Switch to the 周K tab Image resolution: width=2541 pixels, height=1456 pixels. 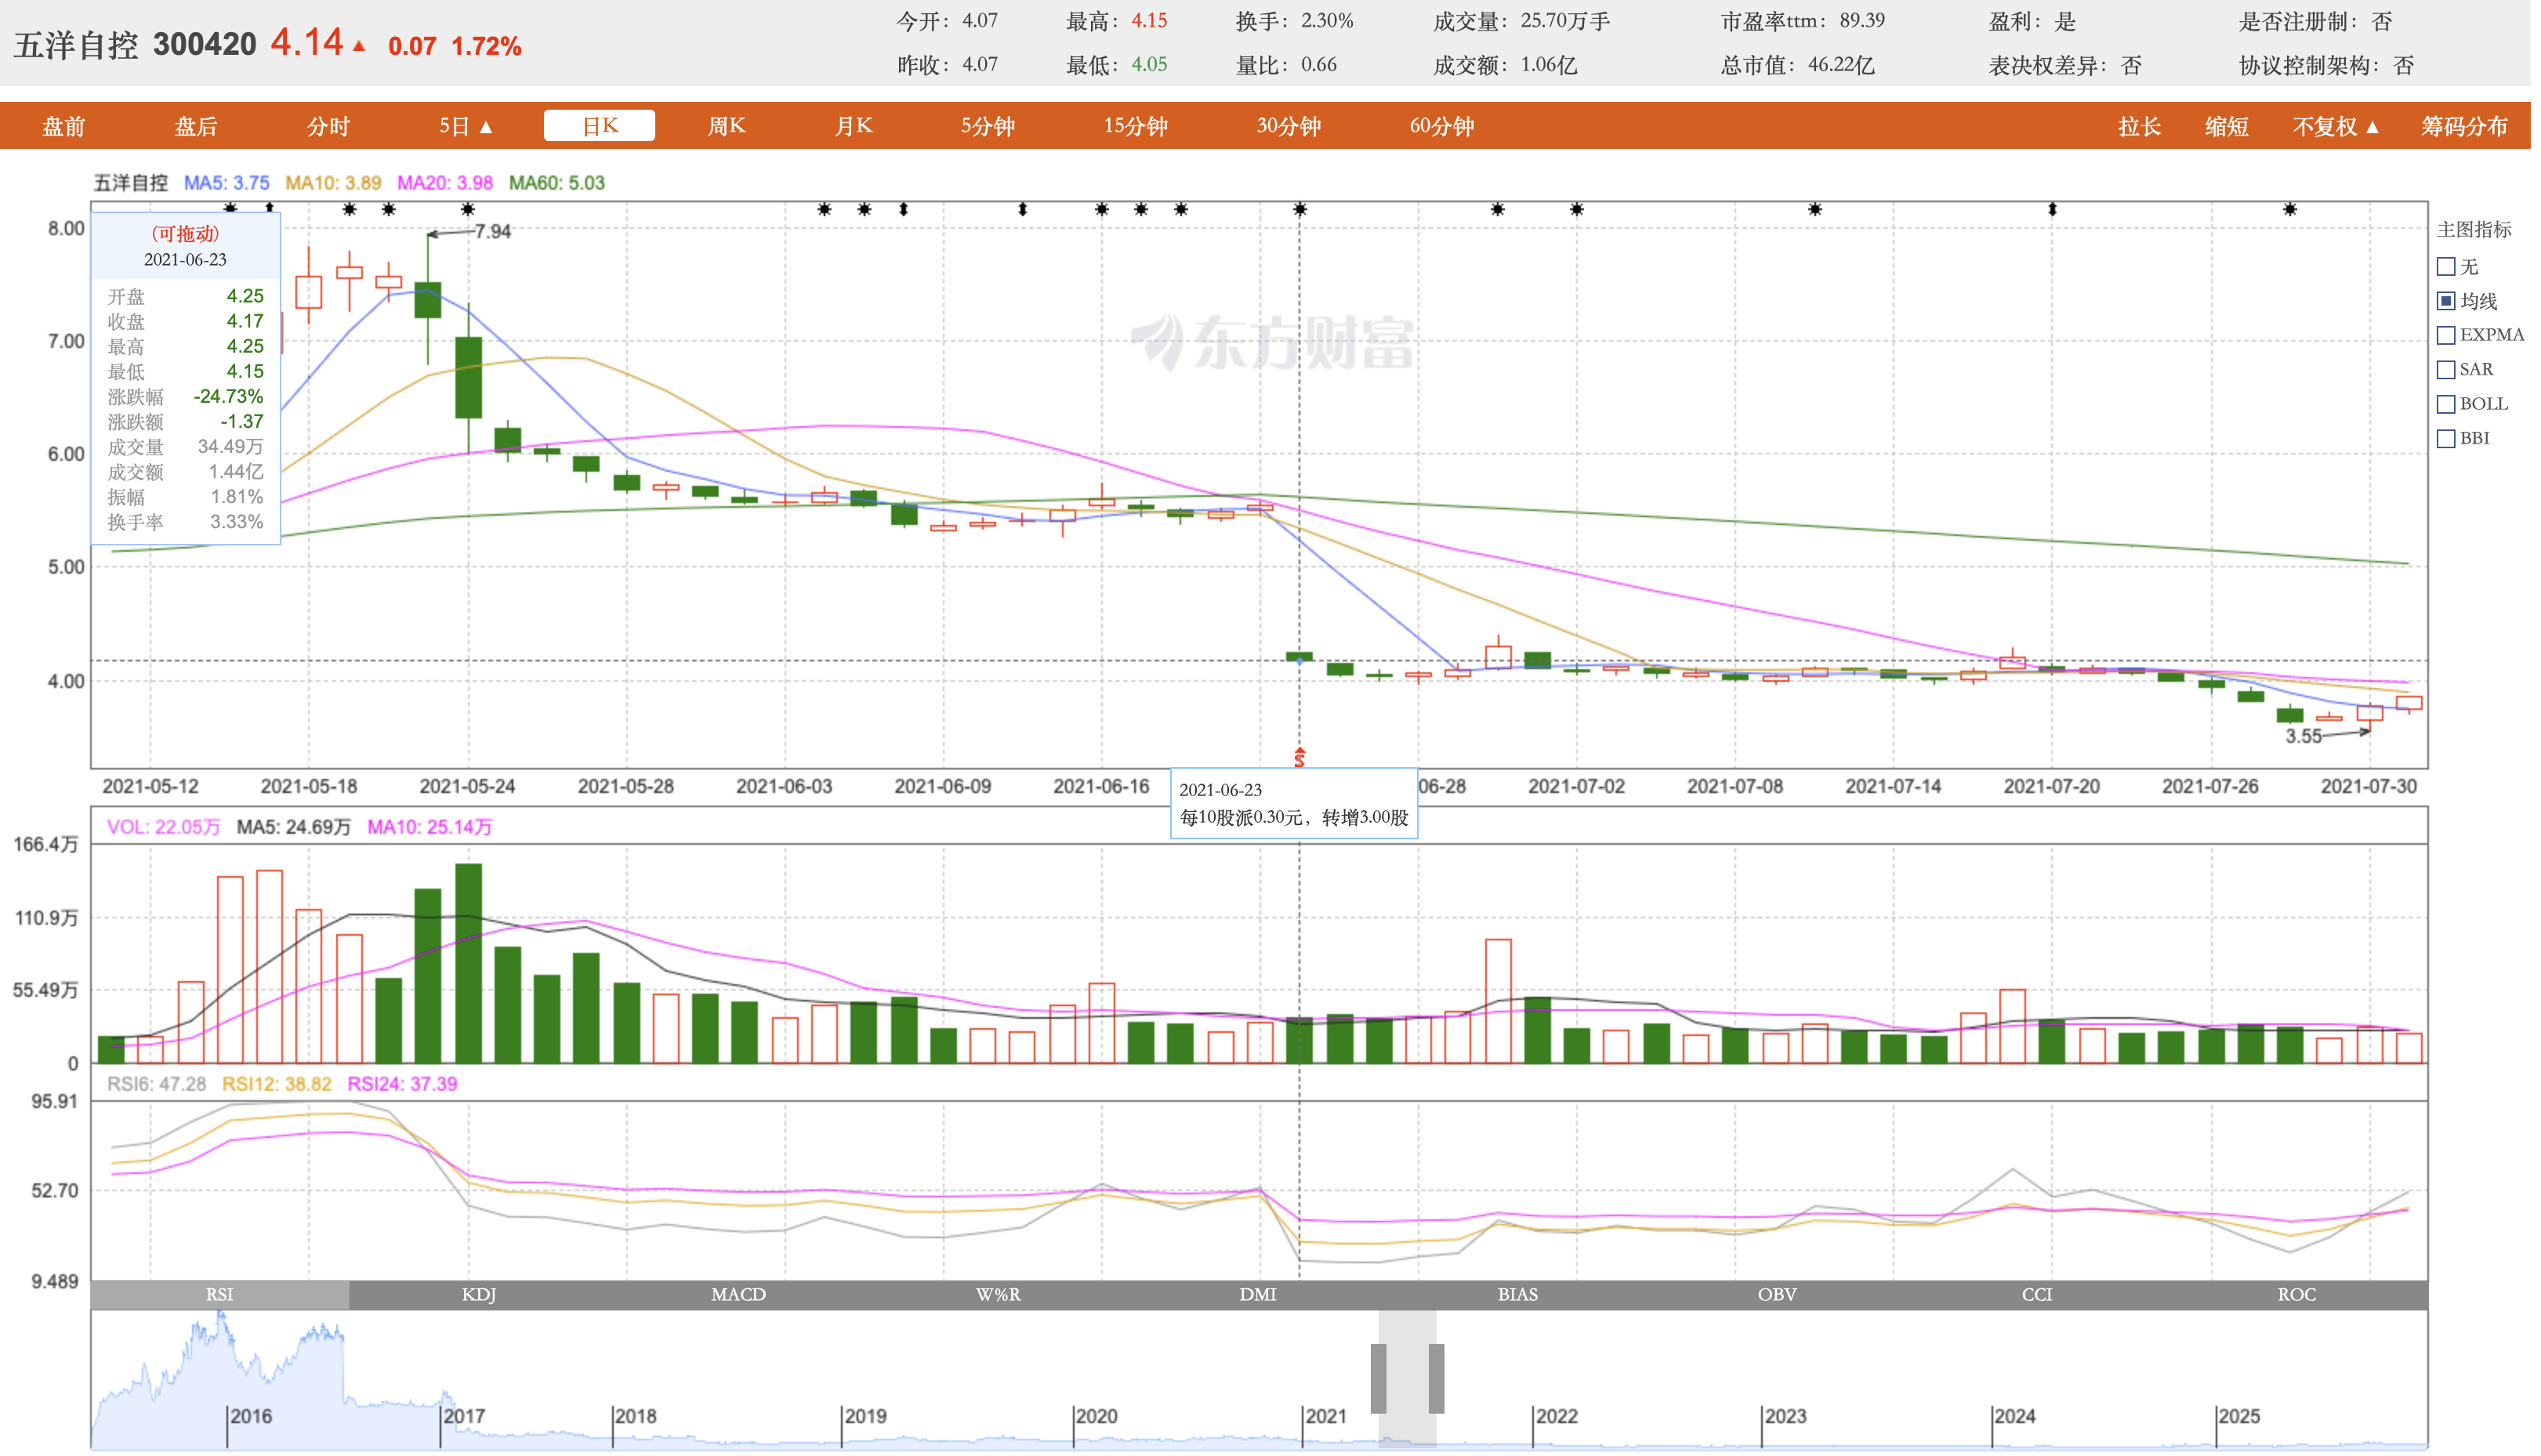click(x=729, y=126)
